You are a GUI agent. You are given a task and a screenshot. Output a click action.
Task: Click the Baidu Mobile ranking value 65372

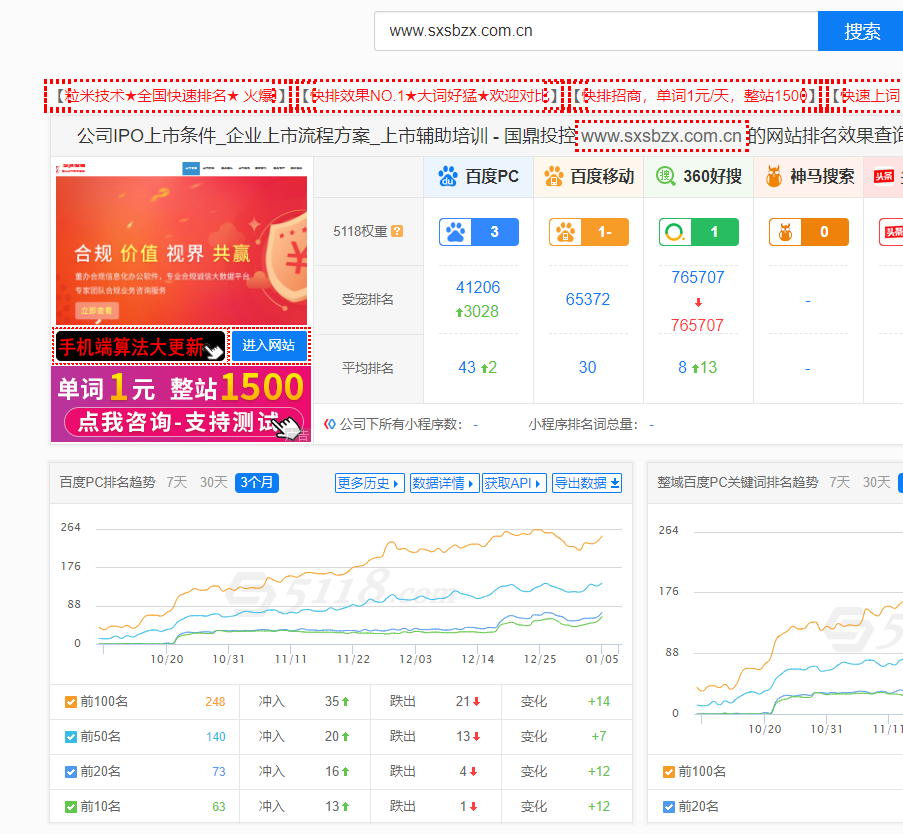click(x=587, y=300)
